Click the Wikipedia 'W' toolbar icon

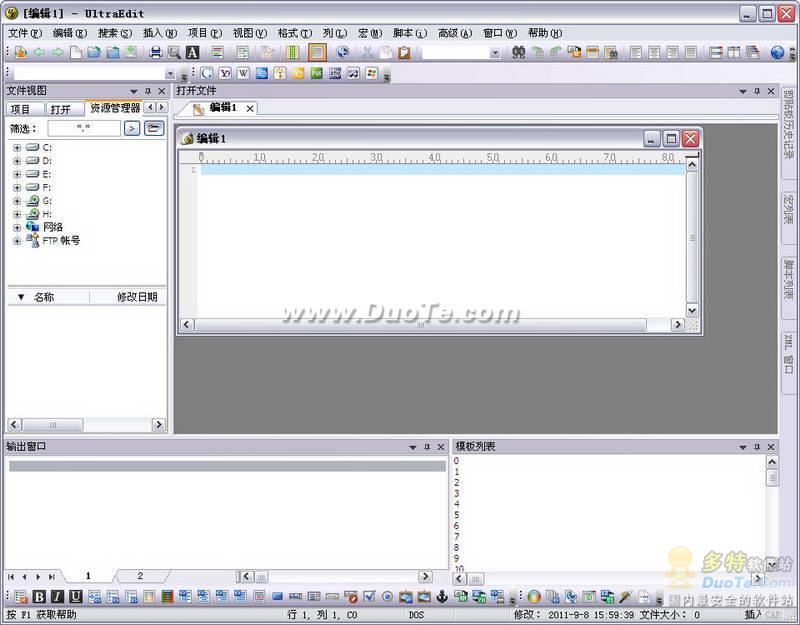point(243,73)
